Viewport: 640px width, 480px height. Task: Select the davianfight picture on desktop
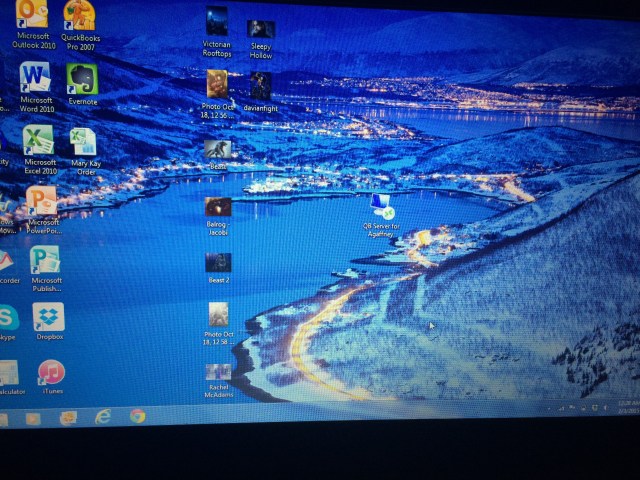click(261, 84)
